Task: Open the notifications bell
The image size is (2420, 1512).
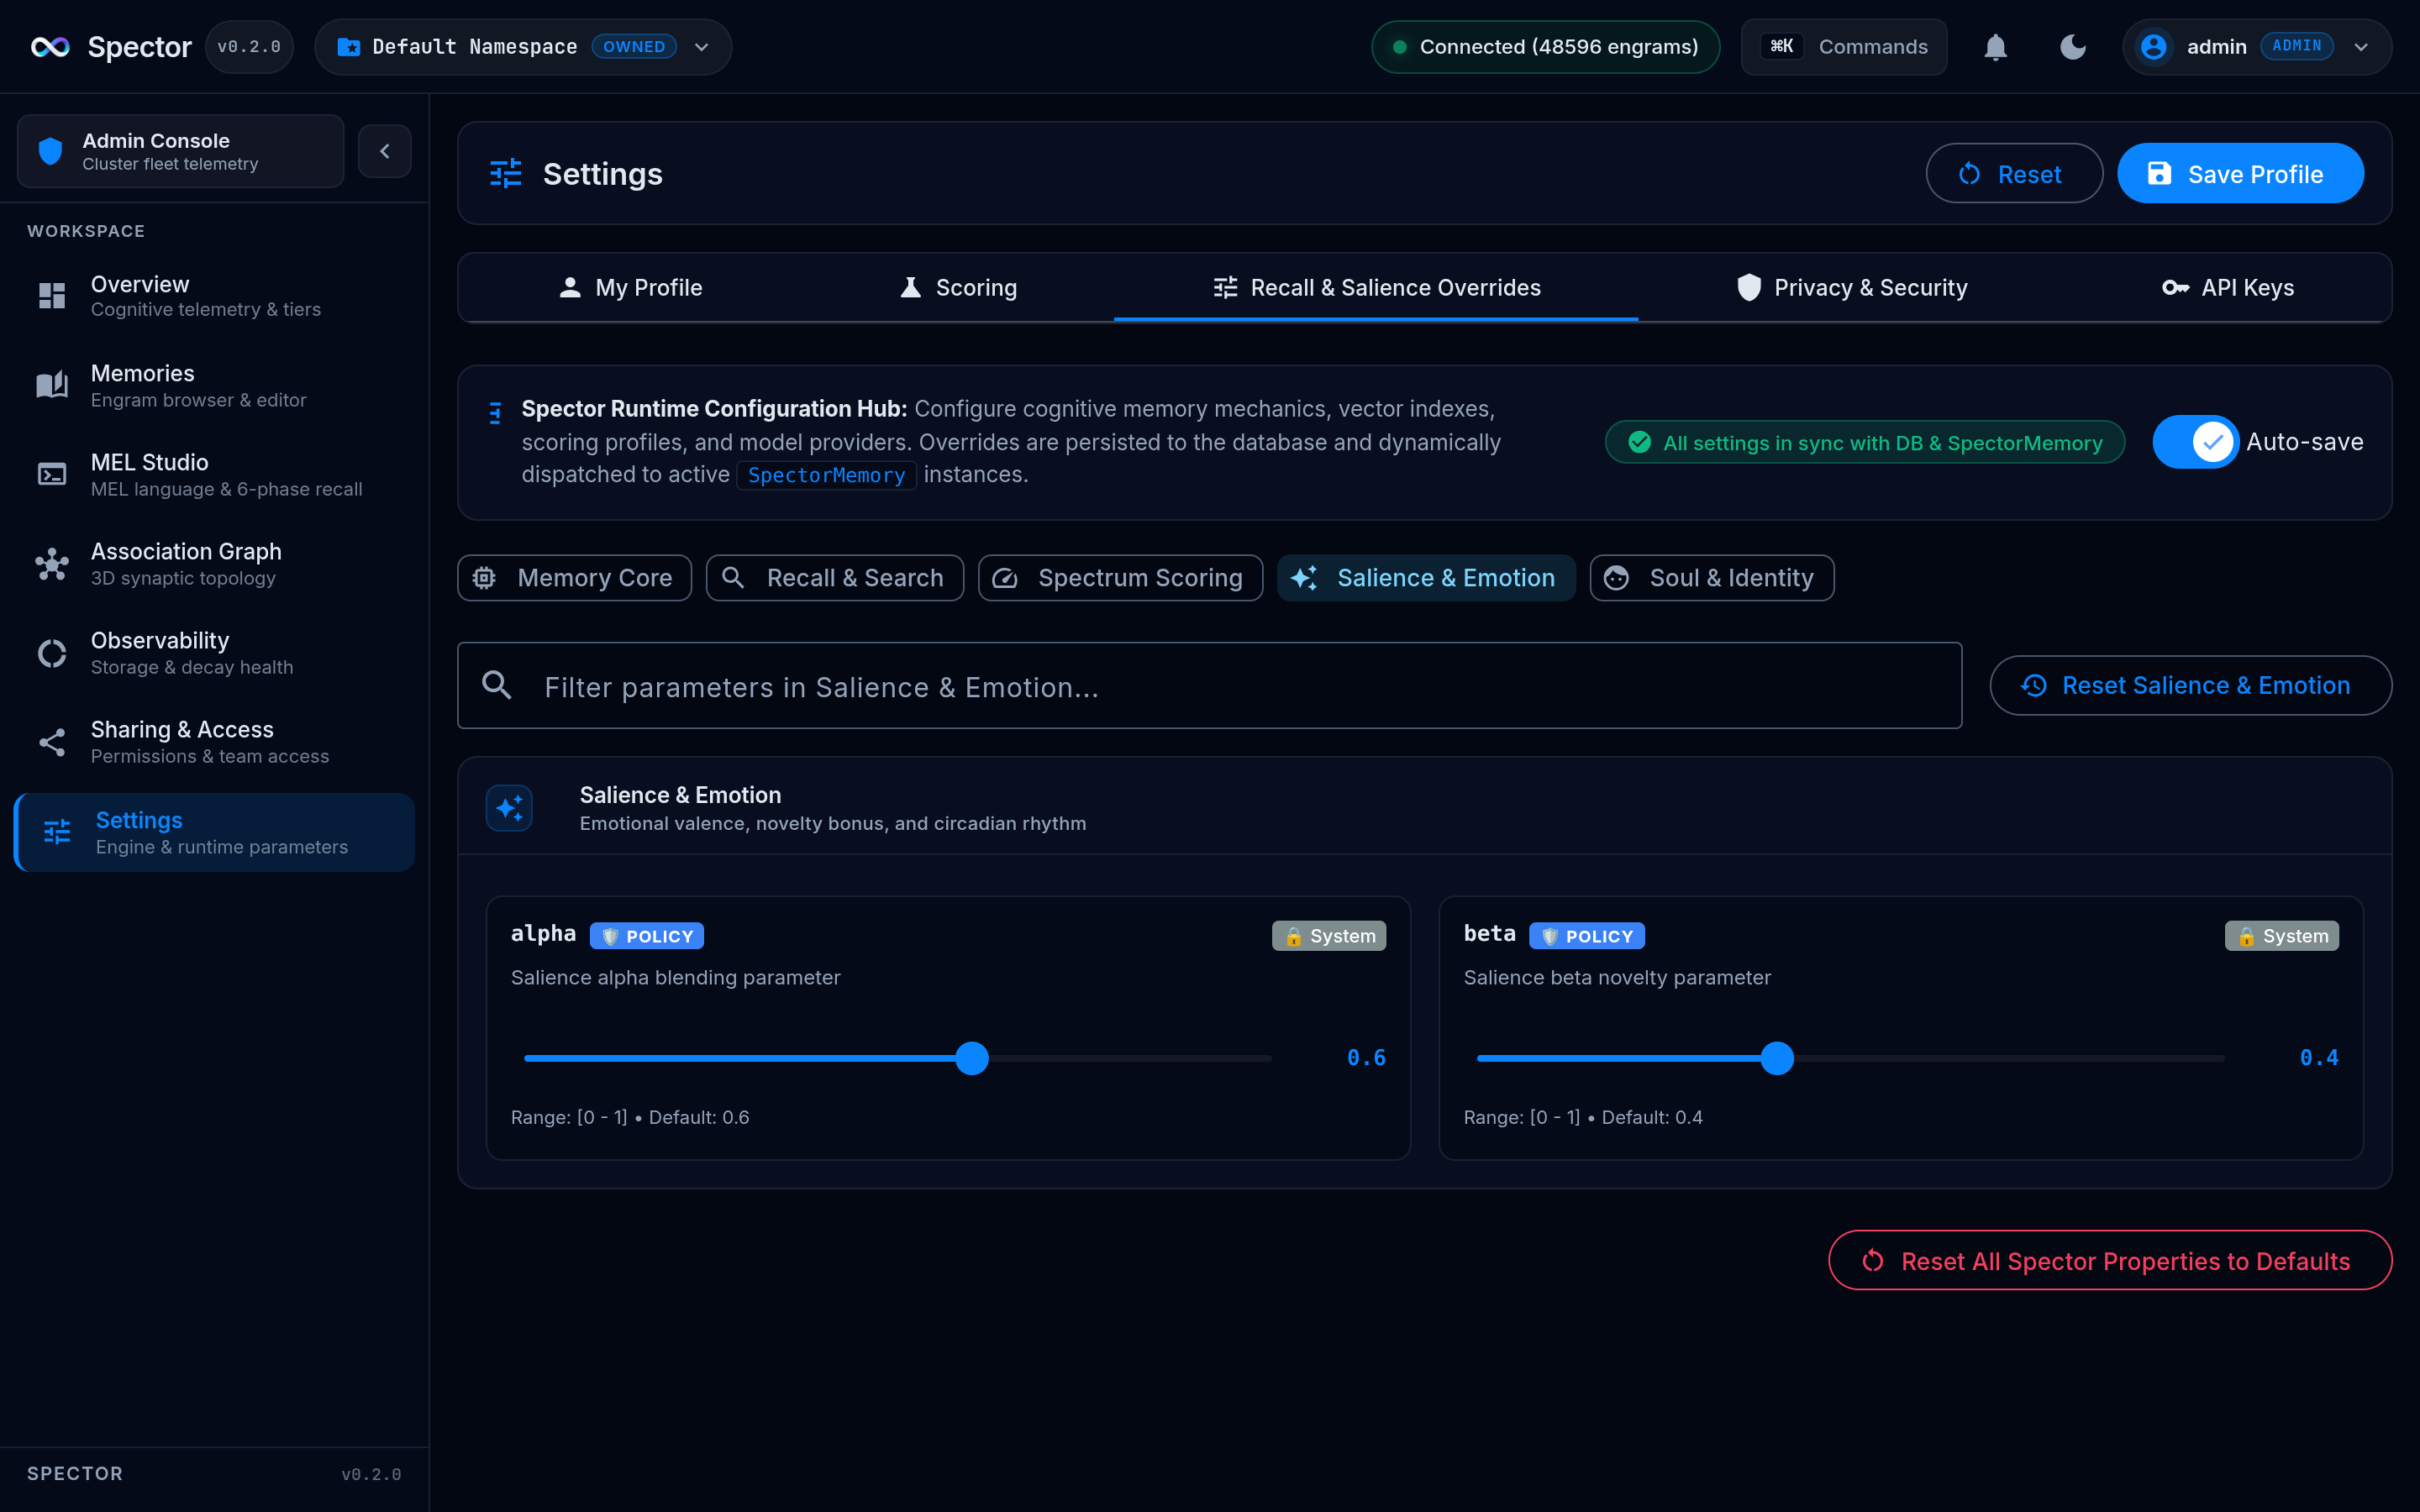Action: pyautogui.click(x=1995, y=47)
